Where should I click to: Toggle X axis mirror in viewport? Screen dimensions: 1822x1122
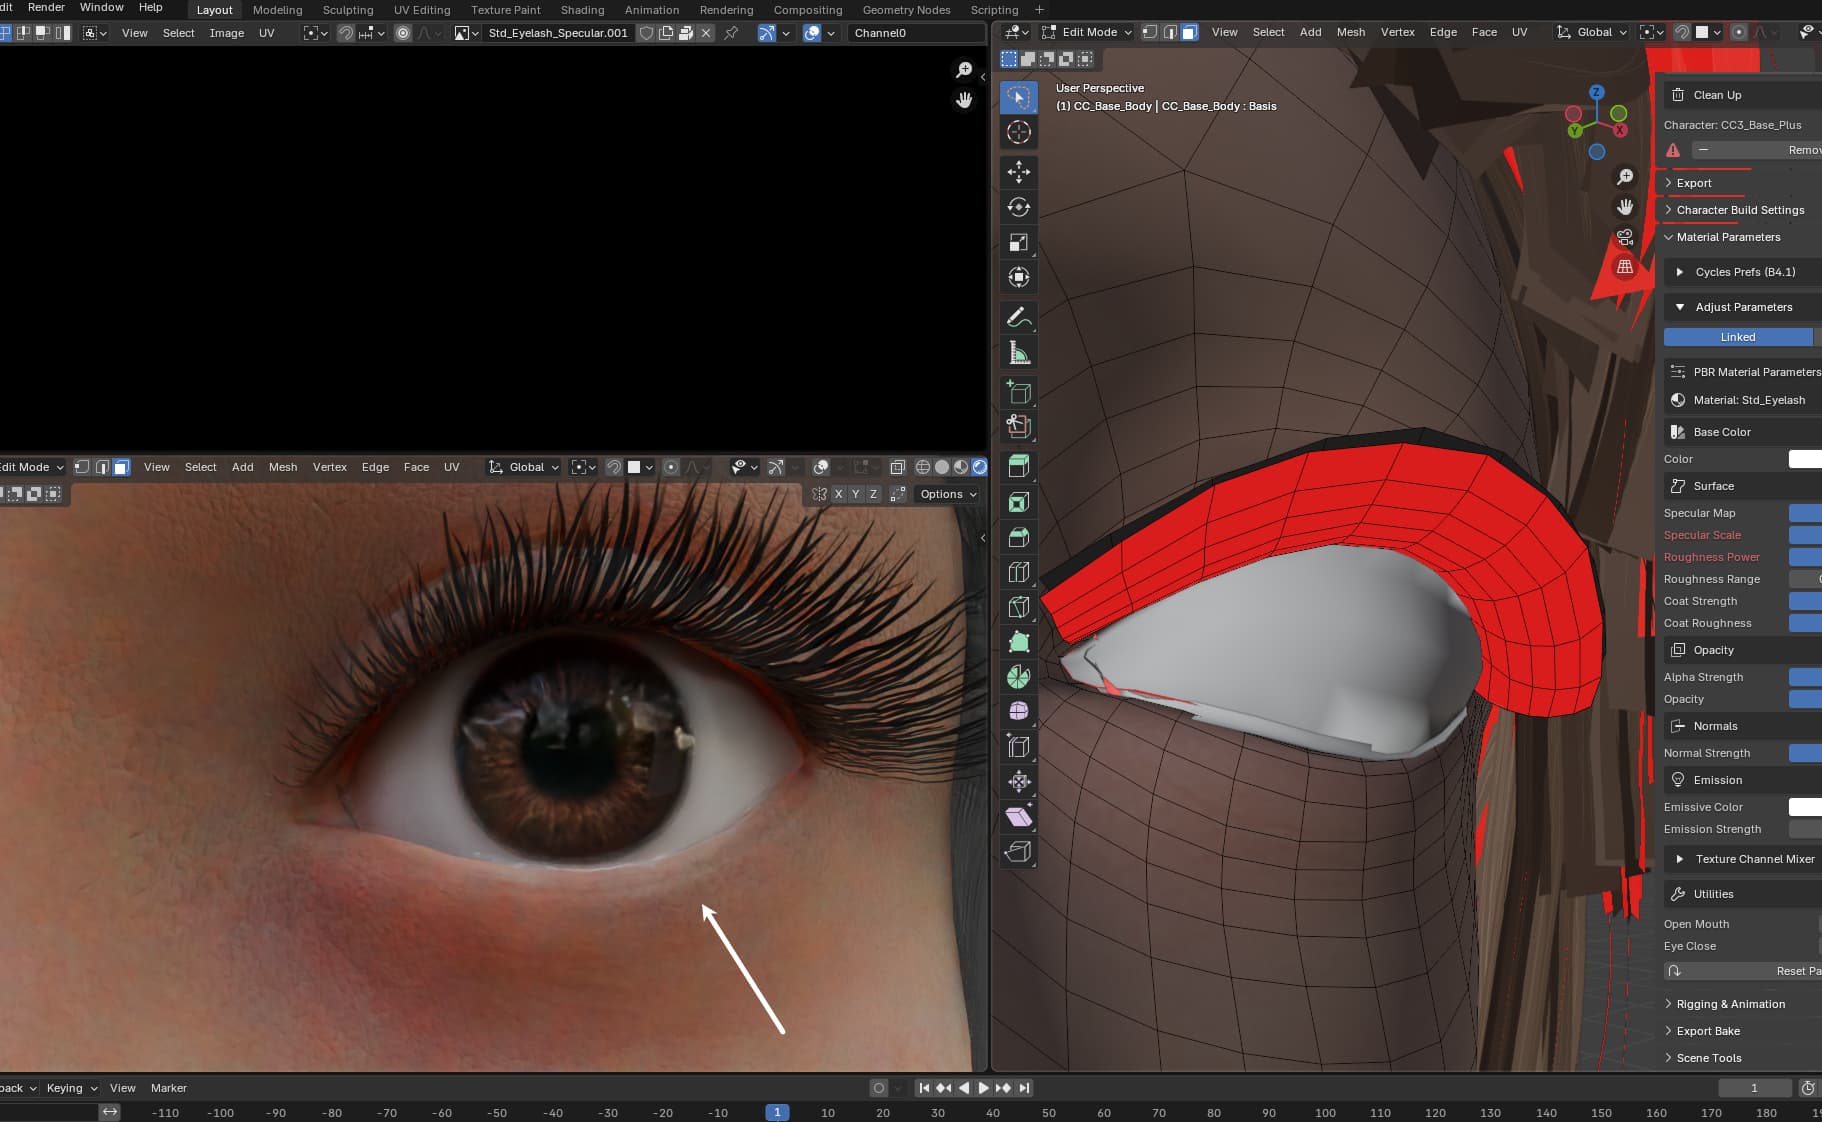838,494
